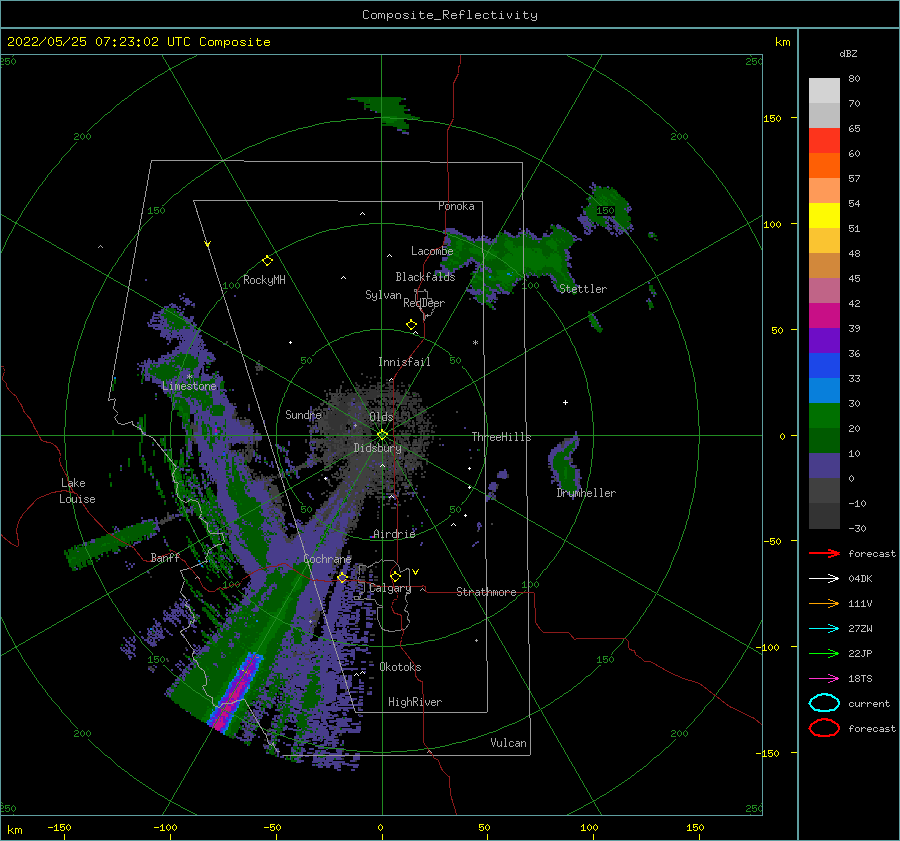Viewport: 900px width, 841px height.
Task: Select the slate purple 0-10 dBZ swatch
Action: click(824, 465)
